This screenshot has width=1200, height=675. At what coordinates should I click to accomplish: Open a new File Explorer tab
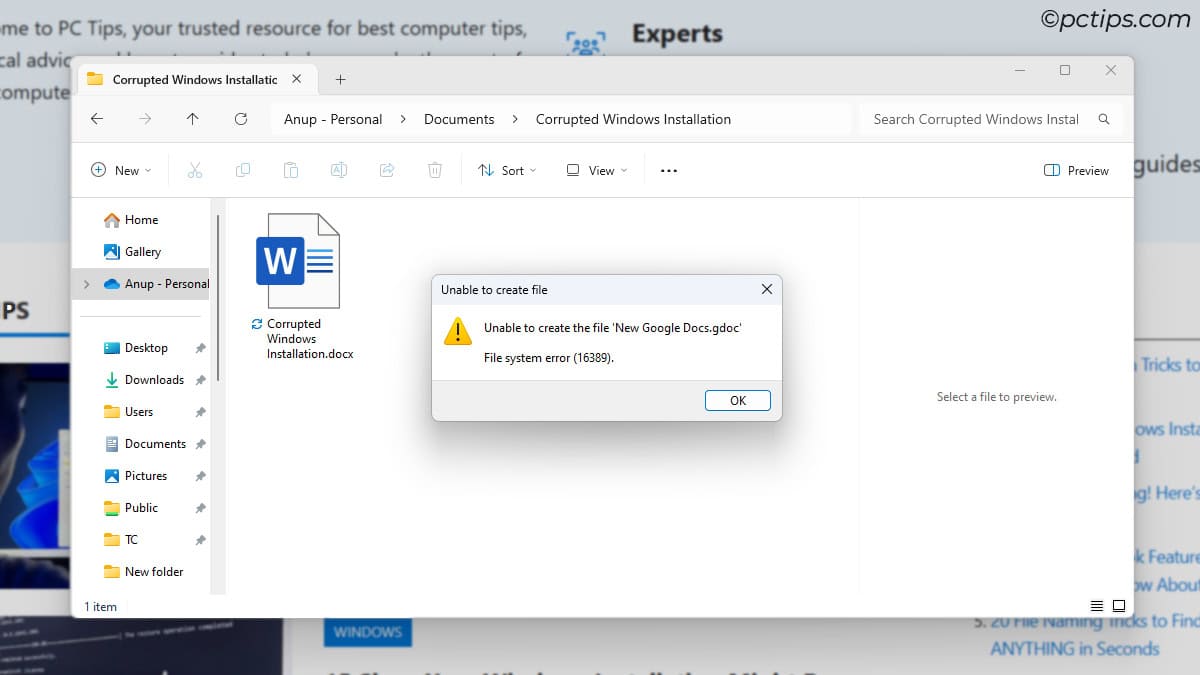click(x=342, y=79)
